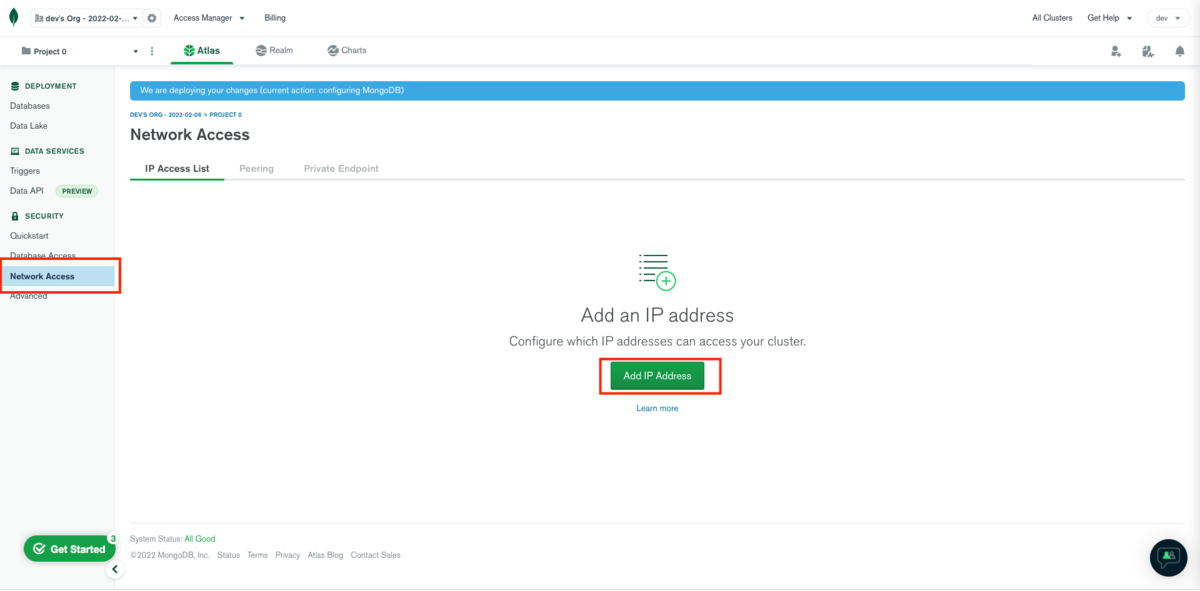Image resolution: width=1200 pixels, height=591 pixels.
Task: Open organization settings gear icon
Action: [x=152, y=18]
